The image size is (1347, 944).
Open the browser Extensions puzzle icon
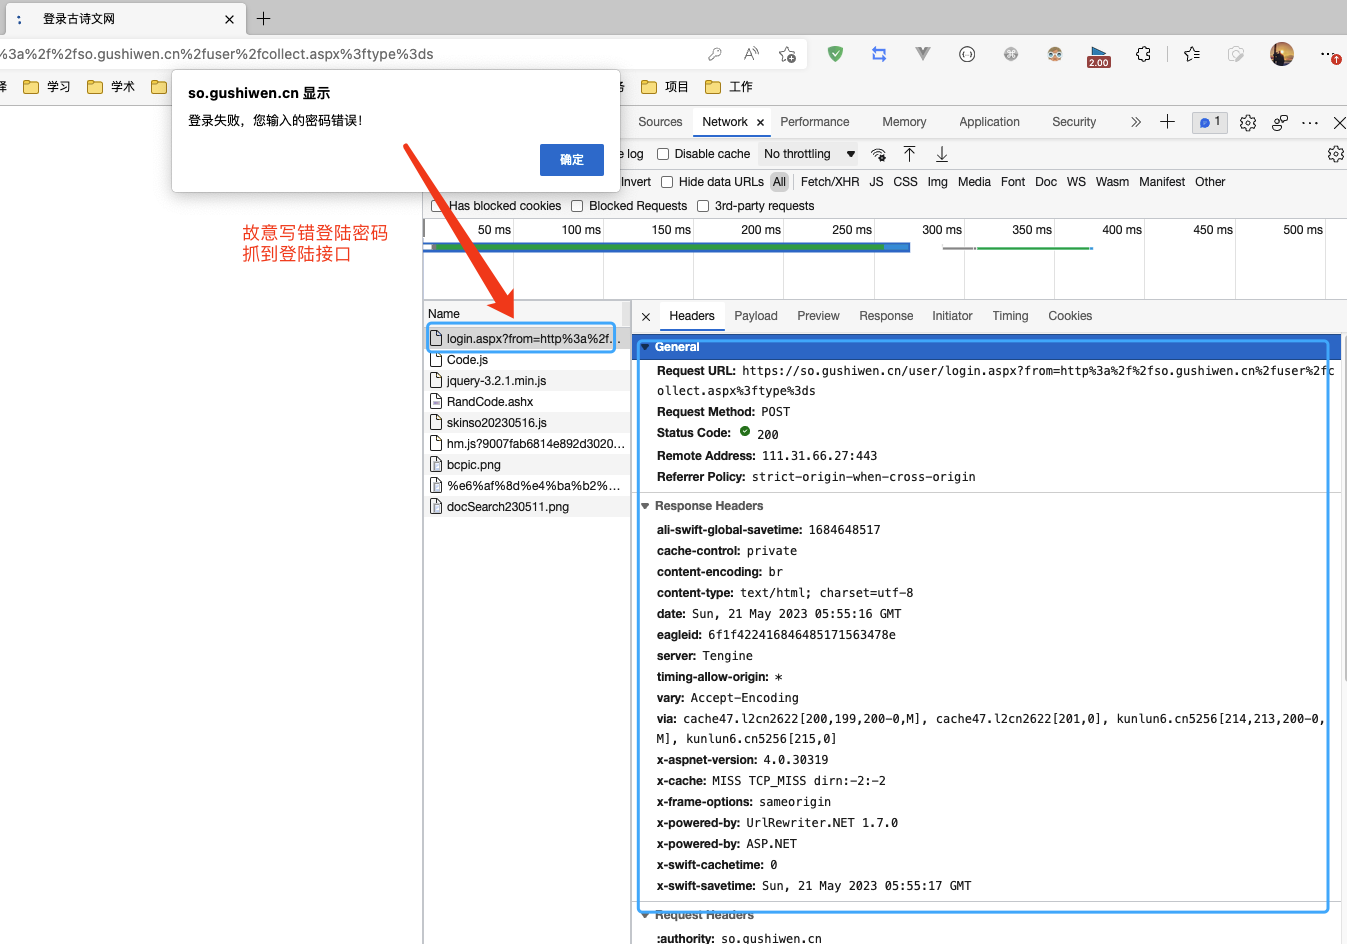[x=1143, y=54]
